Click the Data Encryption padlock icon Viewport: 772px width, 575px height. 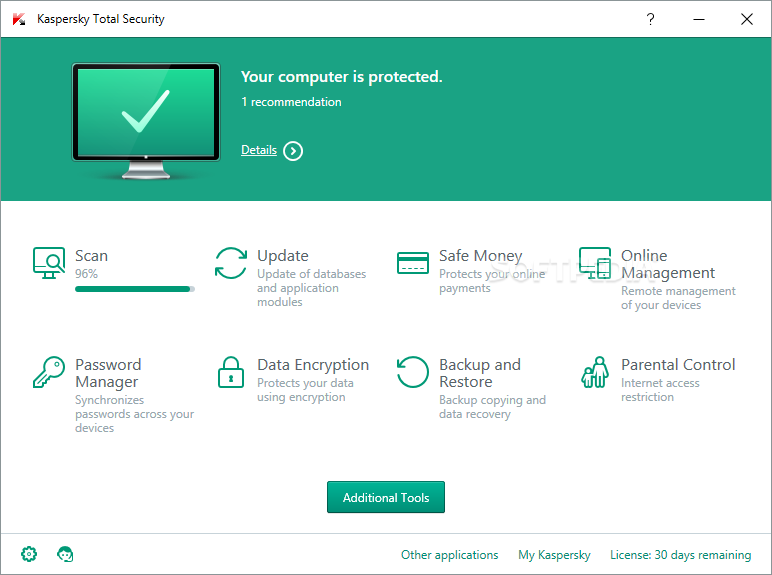click(231, 372)
